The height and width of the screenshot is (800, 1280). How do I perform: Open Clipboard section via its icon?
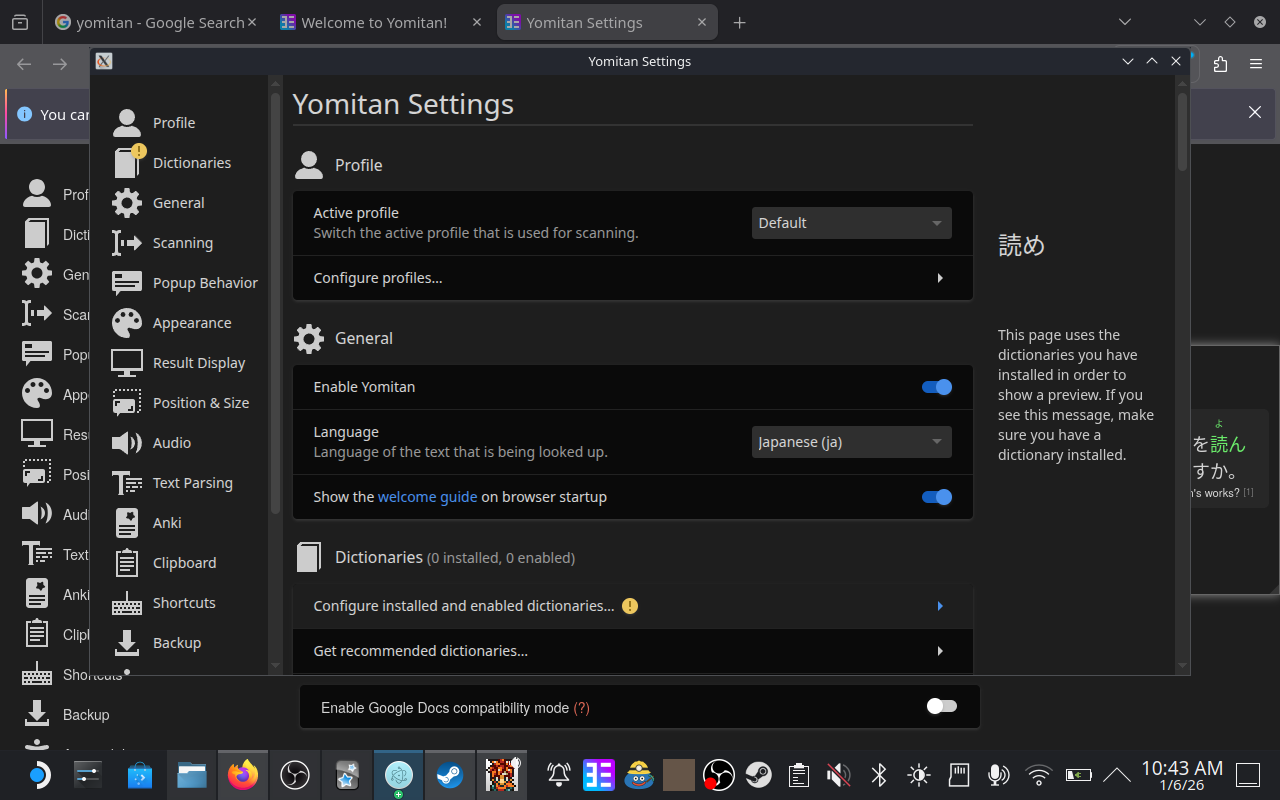[x=127, y=563]
